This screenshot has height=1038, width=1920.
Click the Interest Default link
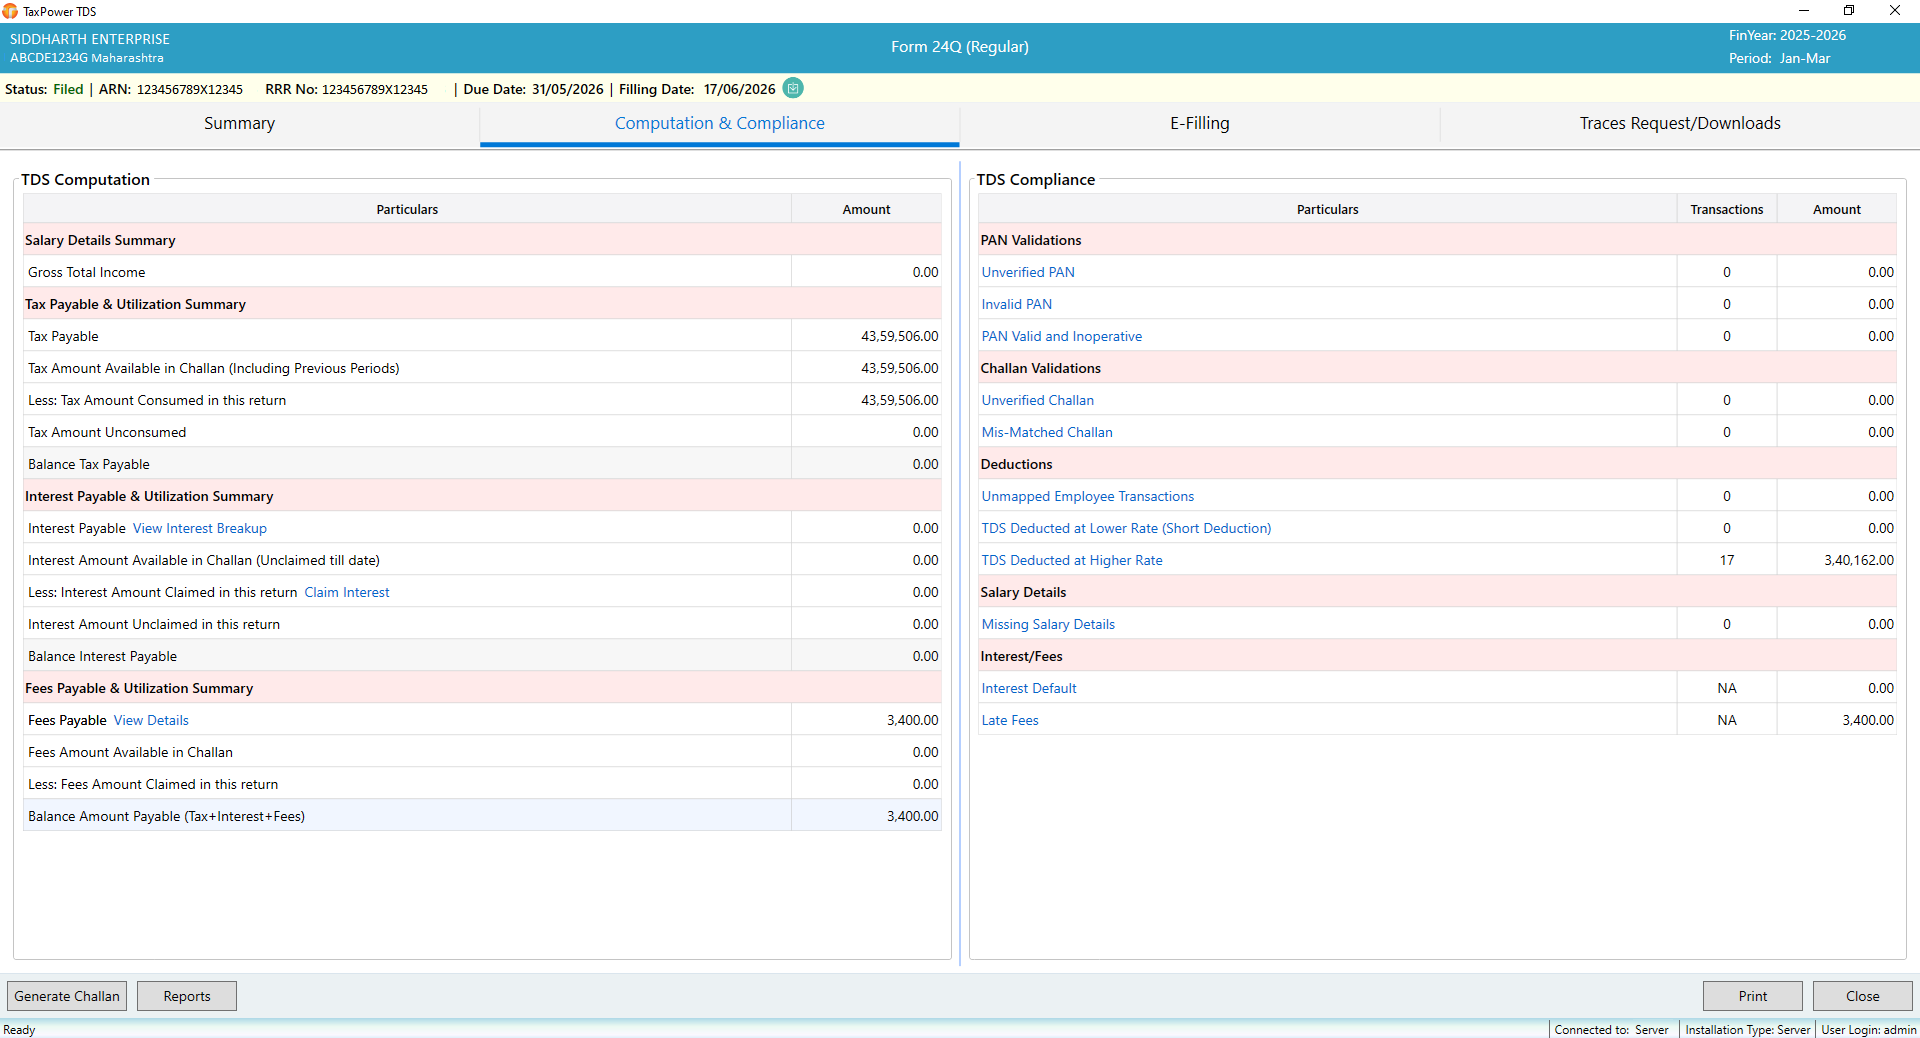pos(1029,688)
